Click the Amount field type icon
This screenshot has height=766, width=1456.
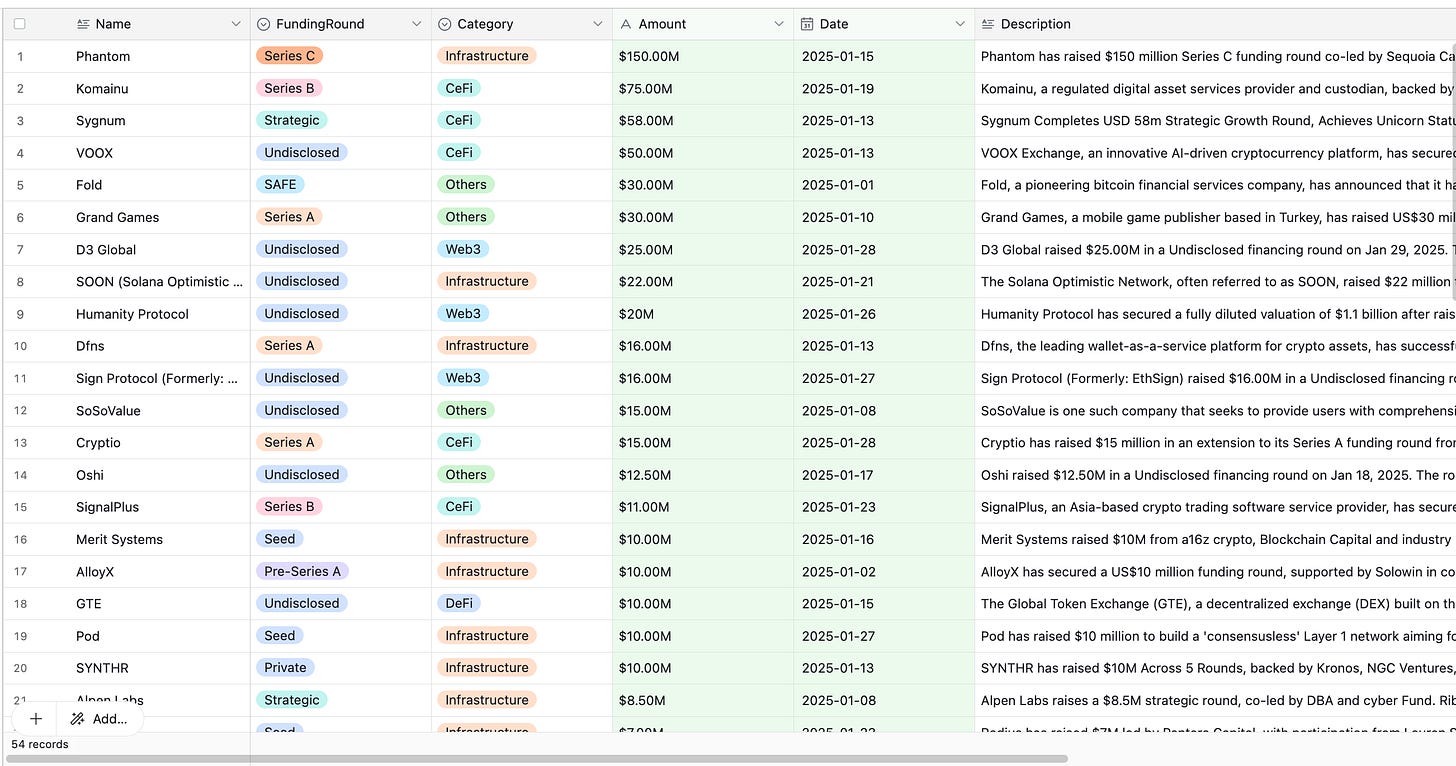click(x=626, y=24)
